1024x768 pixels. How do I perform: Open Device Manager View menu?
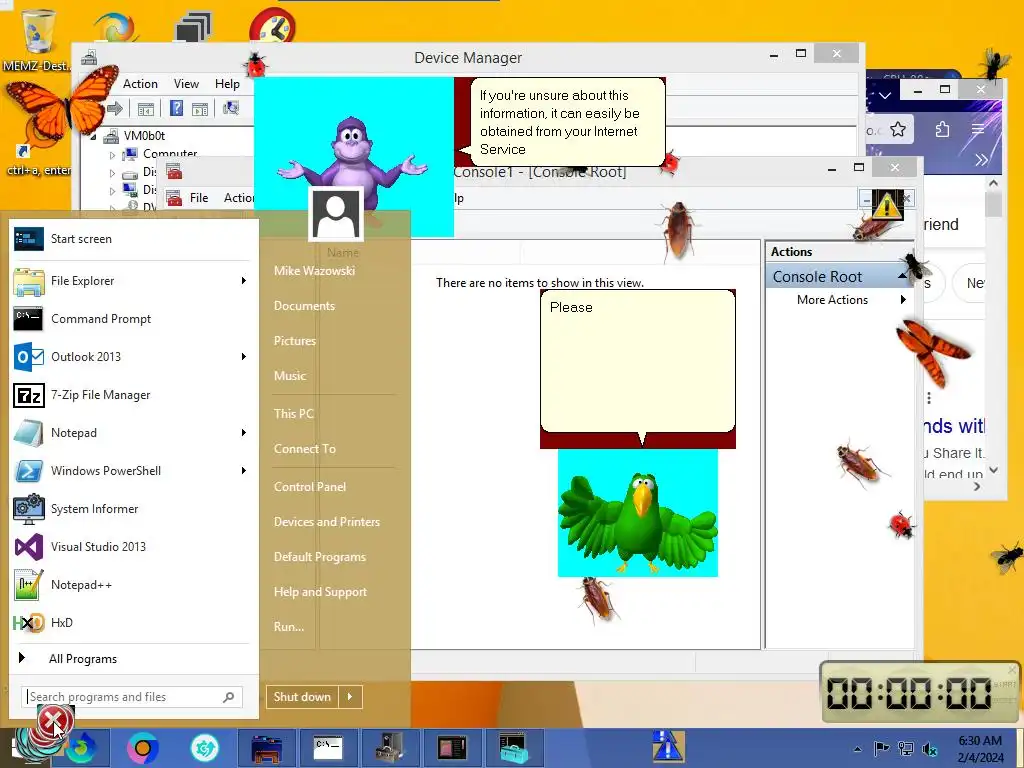186,84
